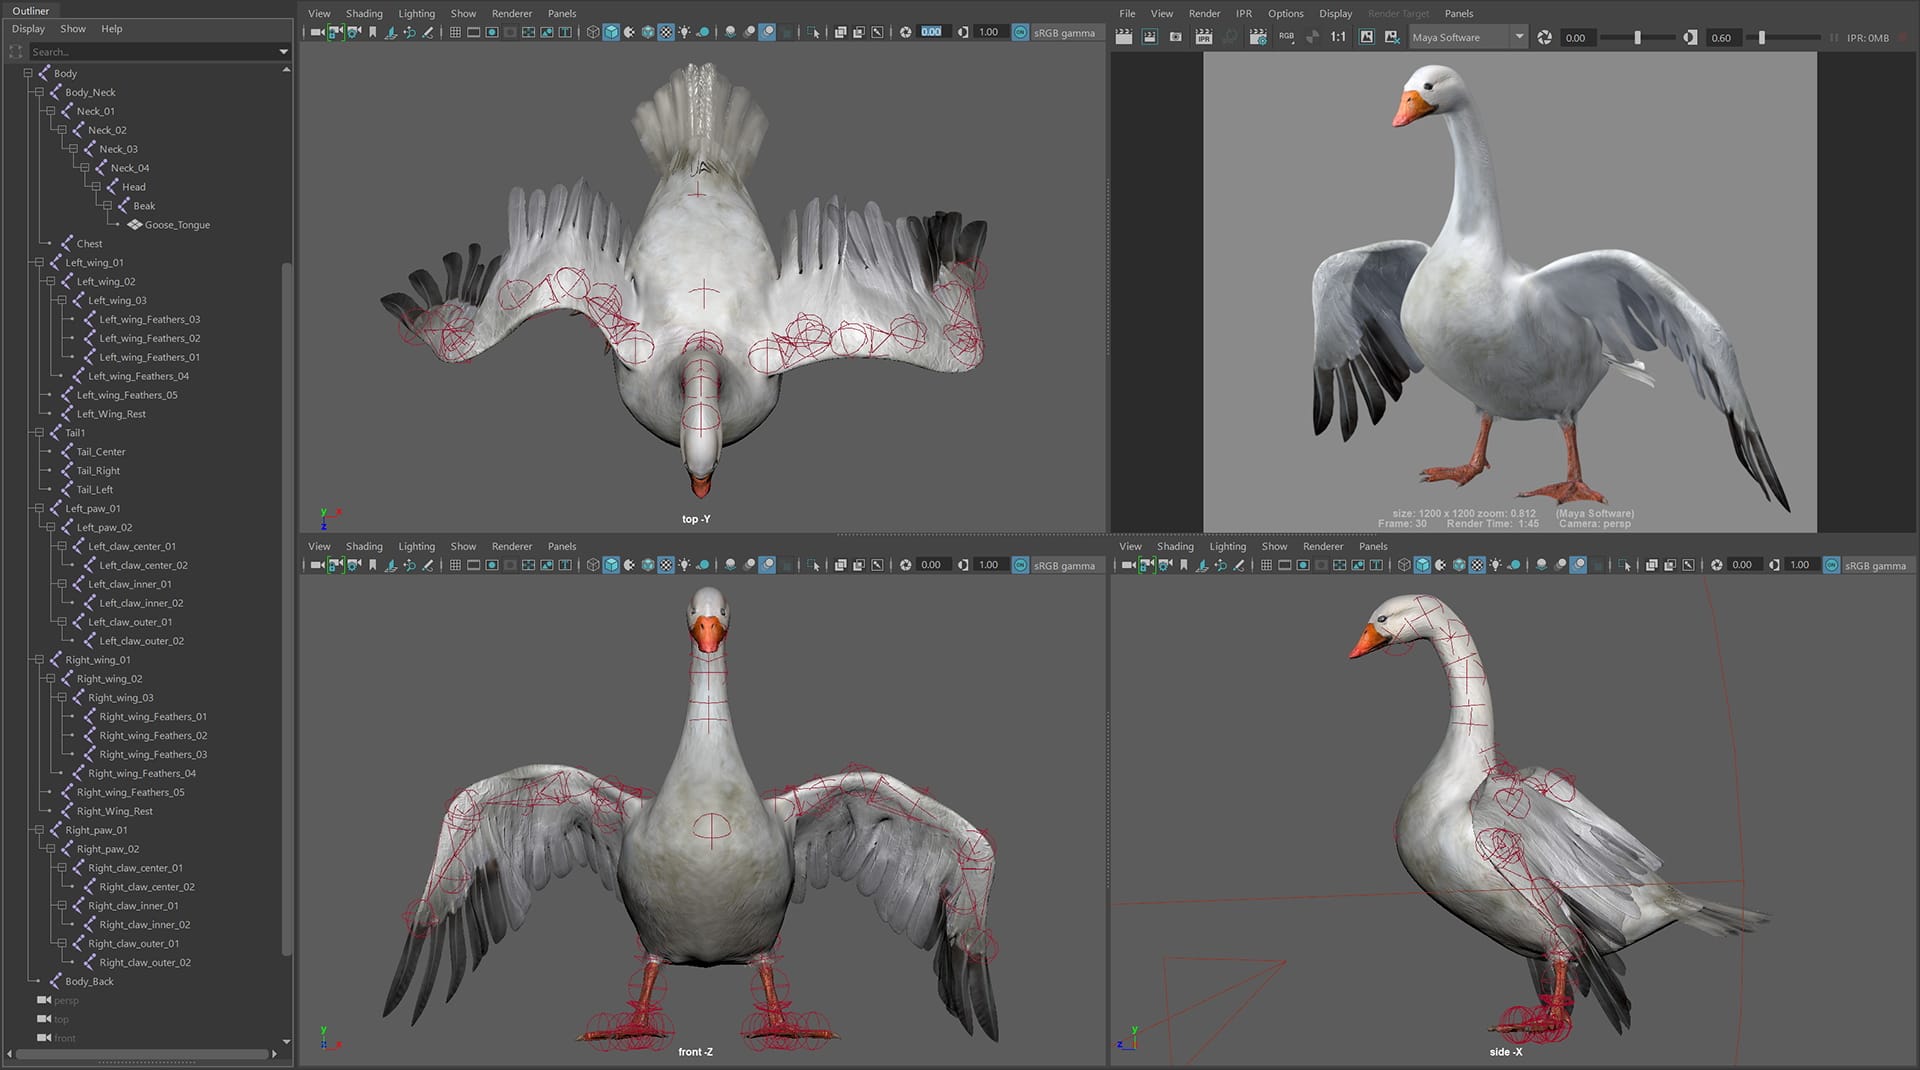Open Shading menu in top -Y panel
The height and width of the screenshot is (1070, 1920).
point(364,14)
